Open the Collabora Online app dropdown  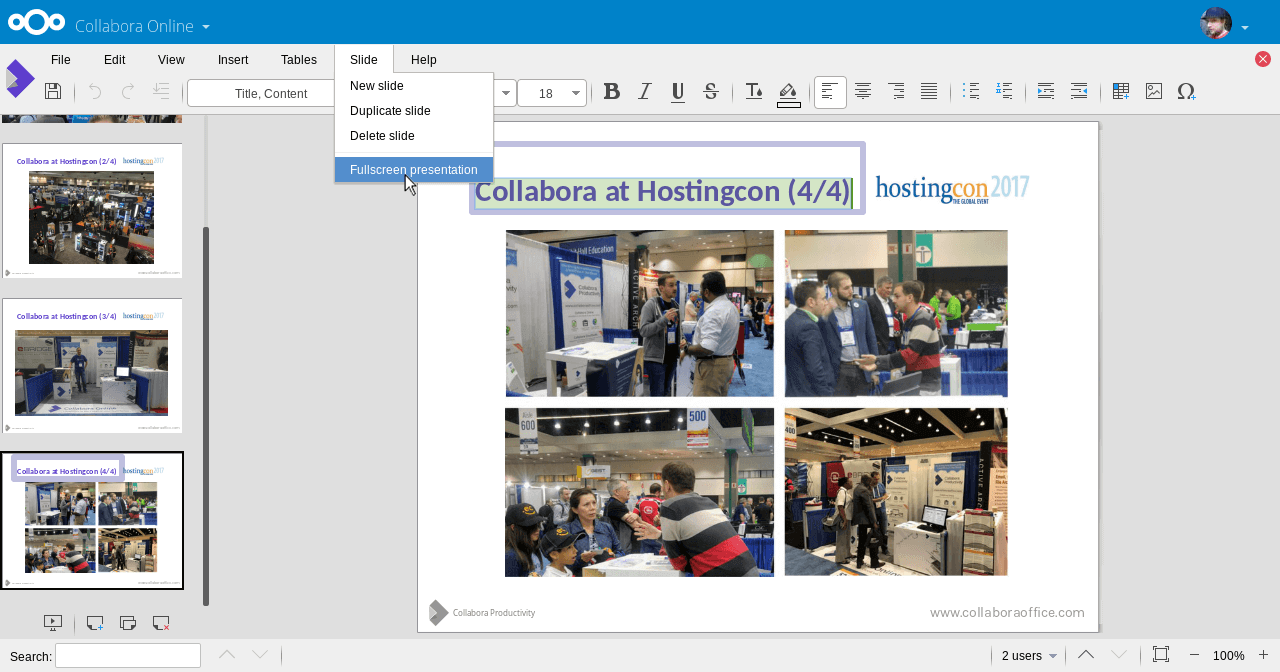pyautogui.click(x=142, y=26)
